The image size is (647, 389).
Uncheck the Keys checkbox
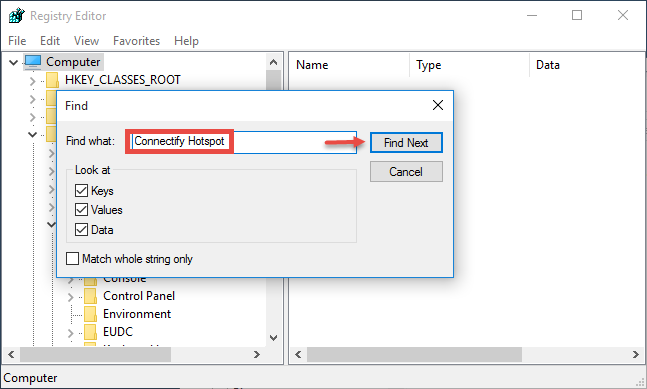(x=81, y=191)
